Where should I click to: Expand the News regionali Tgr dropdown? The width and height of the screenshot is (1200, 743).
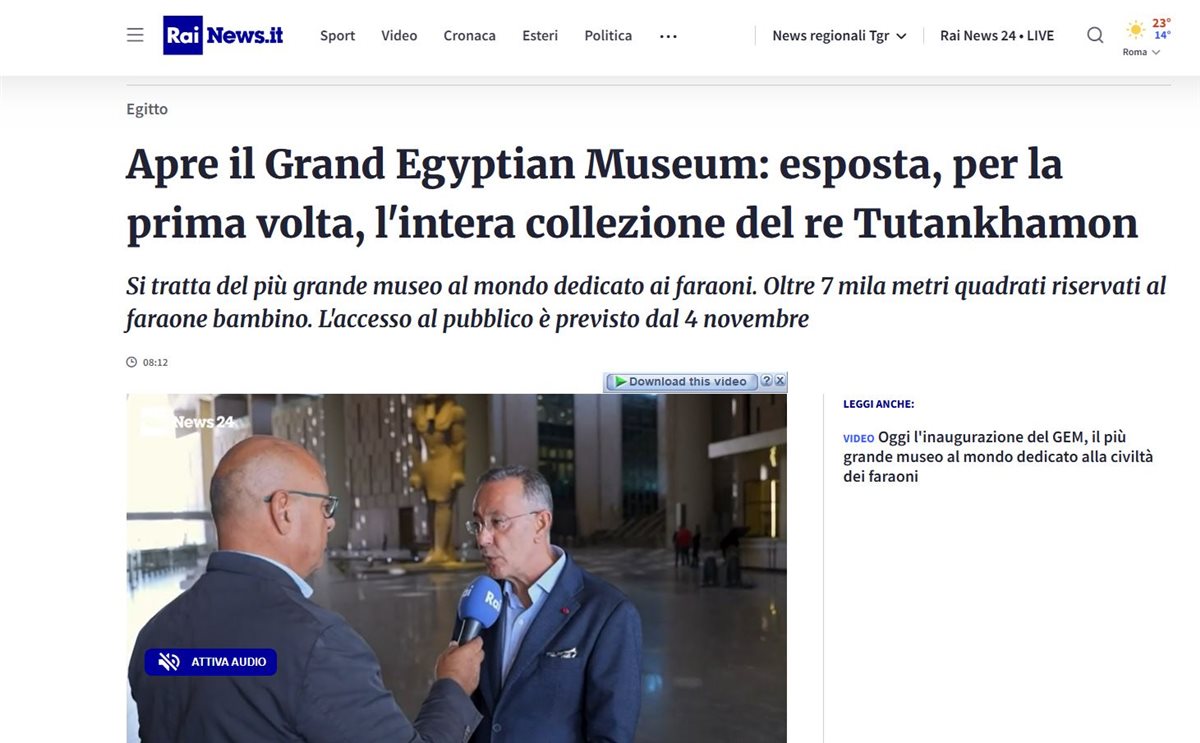(x=839, y=35)
